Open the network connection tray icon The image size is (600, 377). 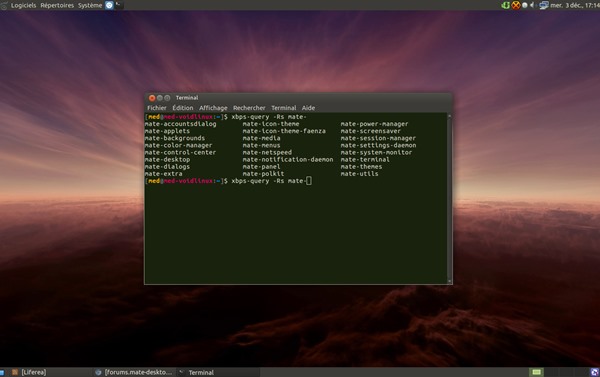pos(544,5)
